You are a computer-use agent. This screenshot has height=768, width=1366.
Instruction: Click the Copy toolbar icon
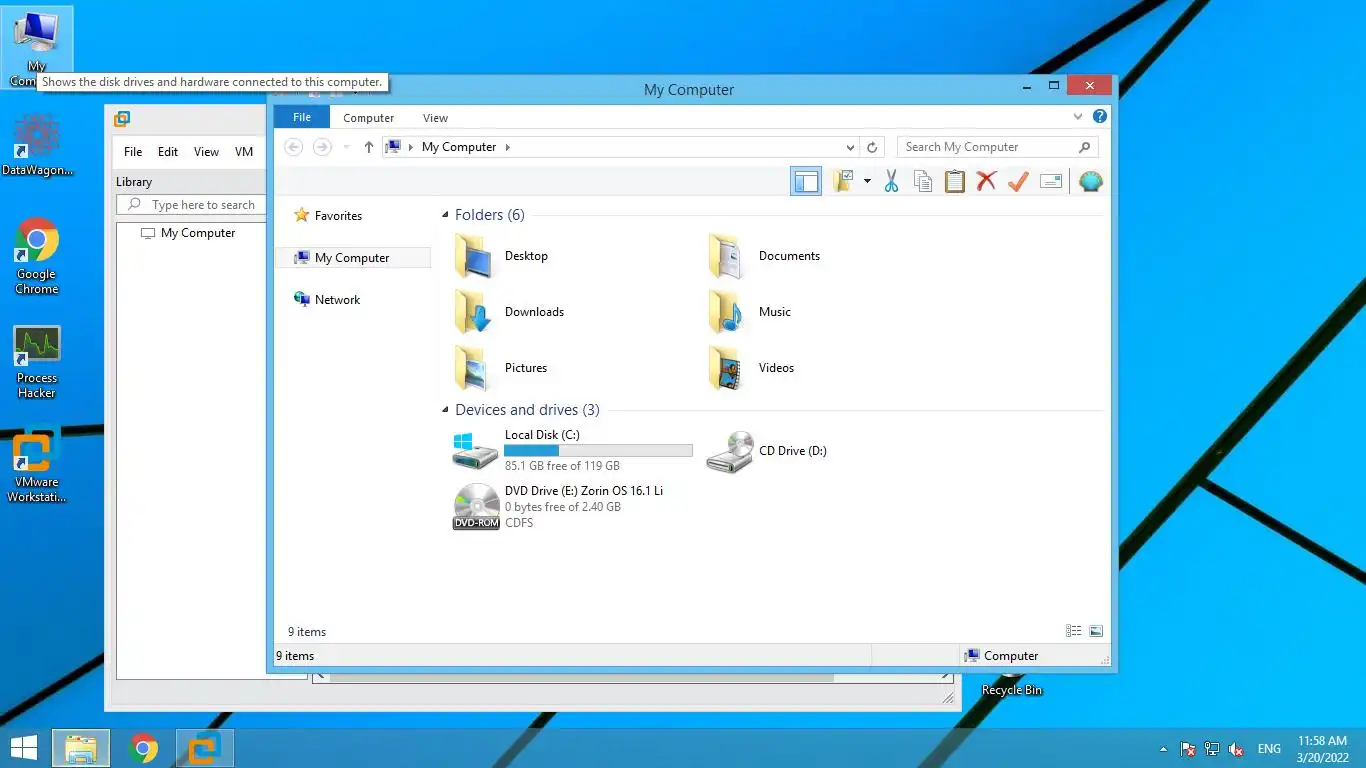pos(923,181)
